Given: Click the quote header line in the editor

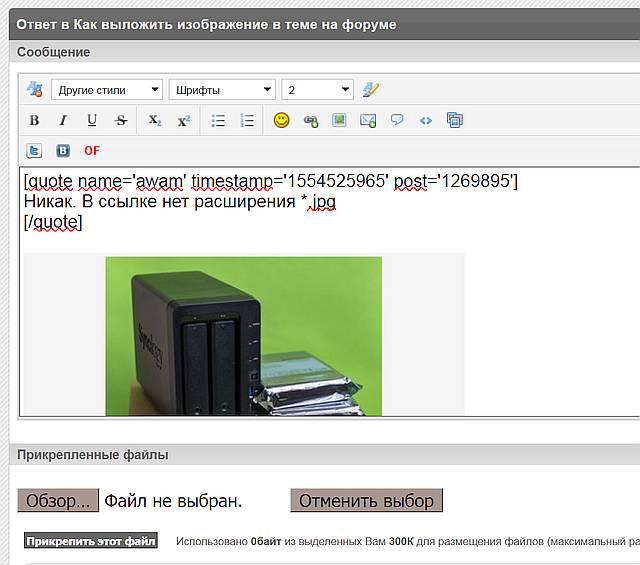Looking at the screenshot, I should coord(271,181).
